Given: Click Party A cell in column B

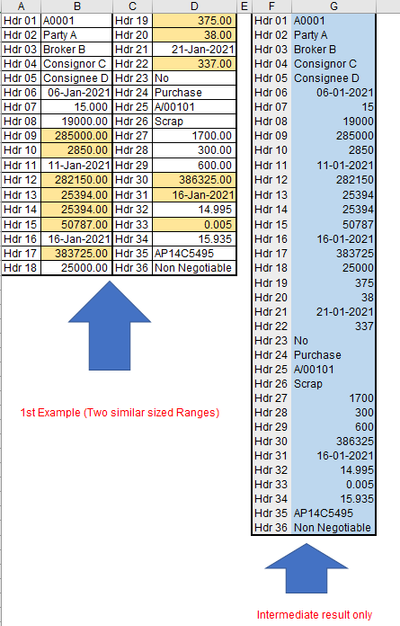Looking at the screenshot, I should pyautogui.click(x=77, y=35).
